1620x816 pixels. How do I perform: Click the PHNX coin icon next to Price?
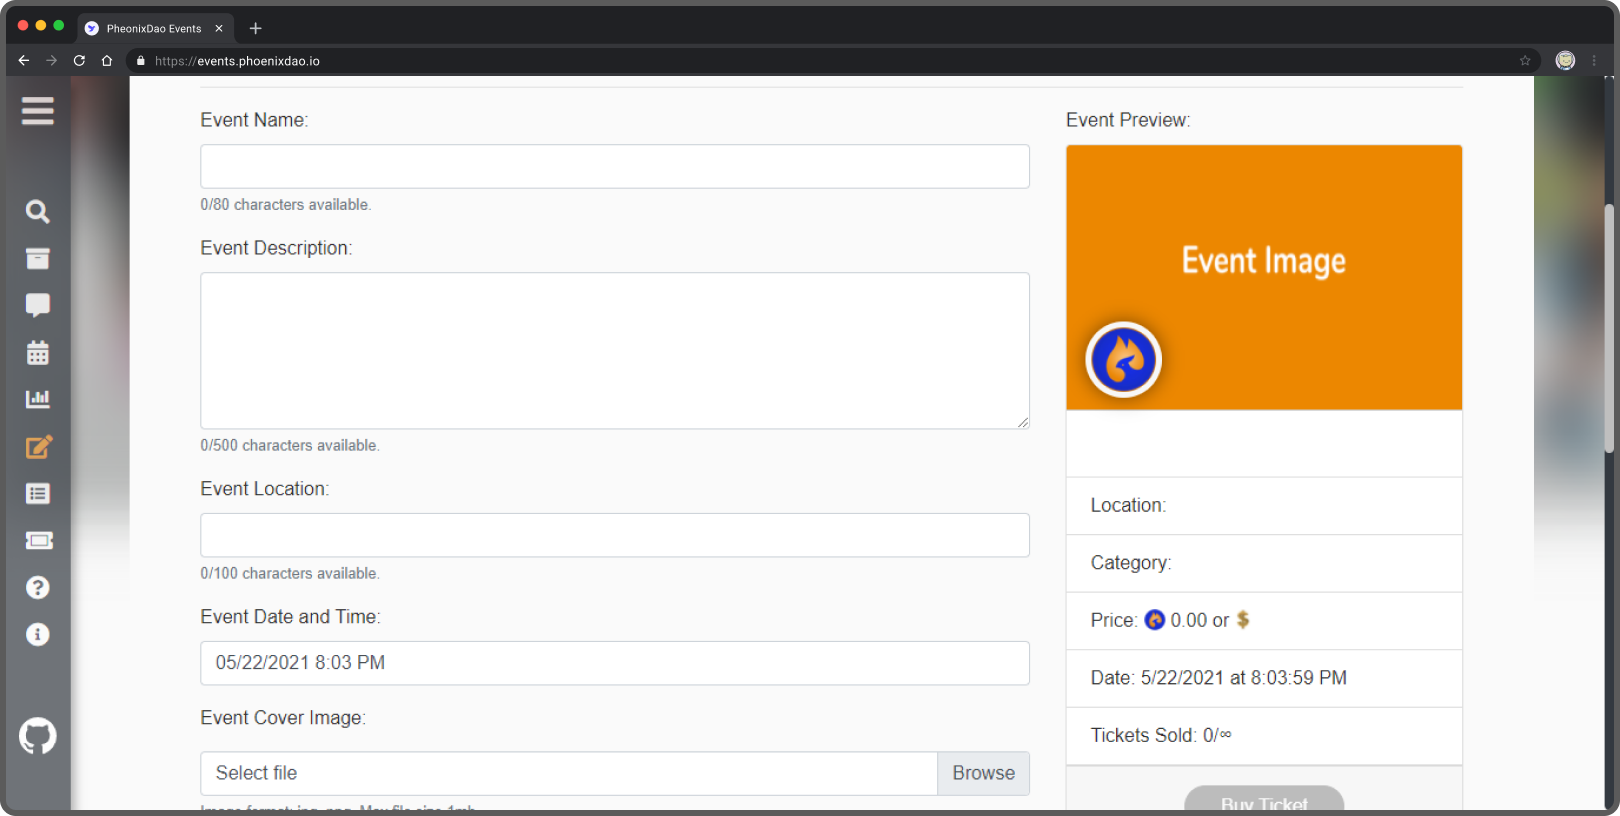pos(1154,620)
